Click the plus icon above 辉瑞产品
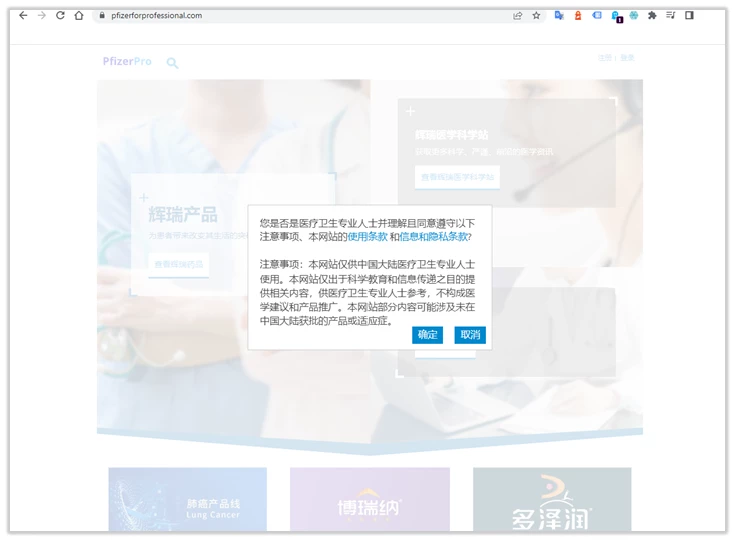734x540 pixels. pos(144,198)
